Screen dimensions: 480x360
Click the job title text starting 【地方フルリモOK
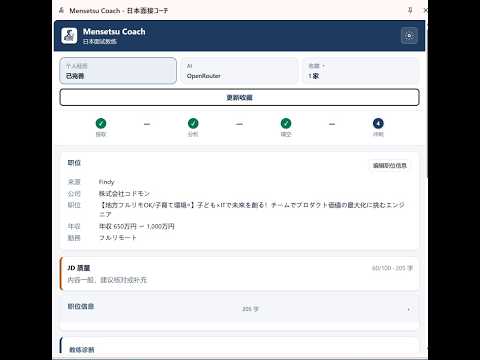(252, 209)
